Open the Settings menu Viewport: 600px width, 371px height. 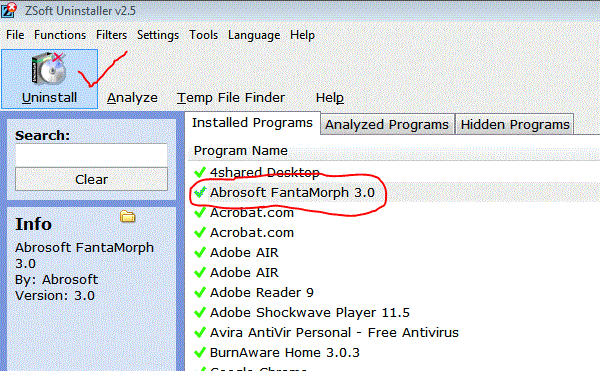(158, 35)
